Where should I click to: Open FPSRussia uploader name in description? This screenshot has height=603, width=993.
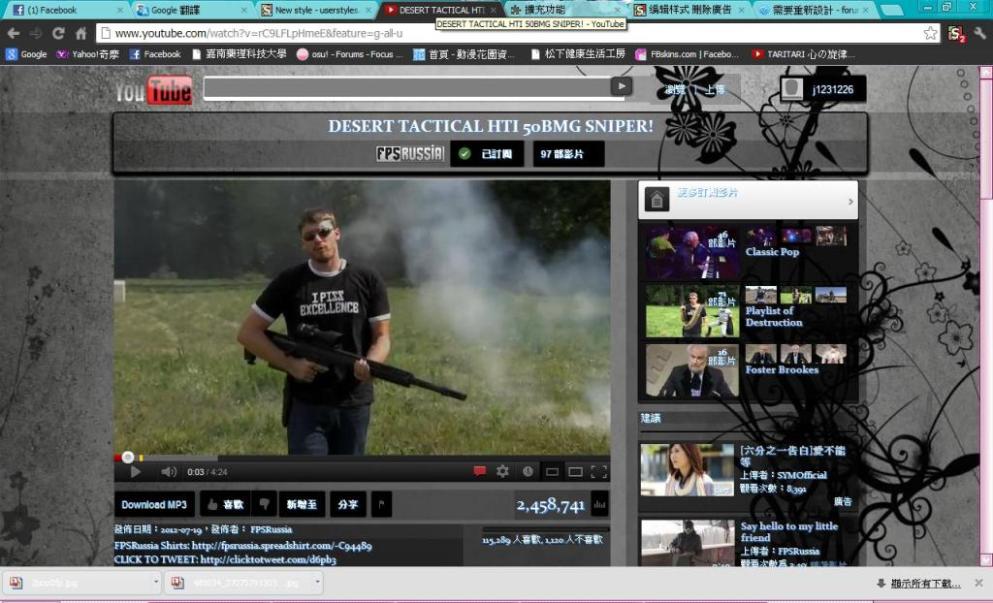coord(271,530)
